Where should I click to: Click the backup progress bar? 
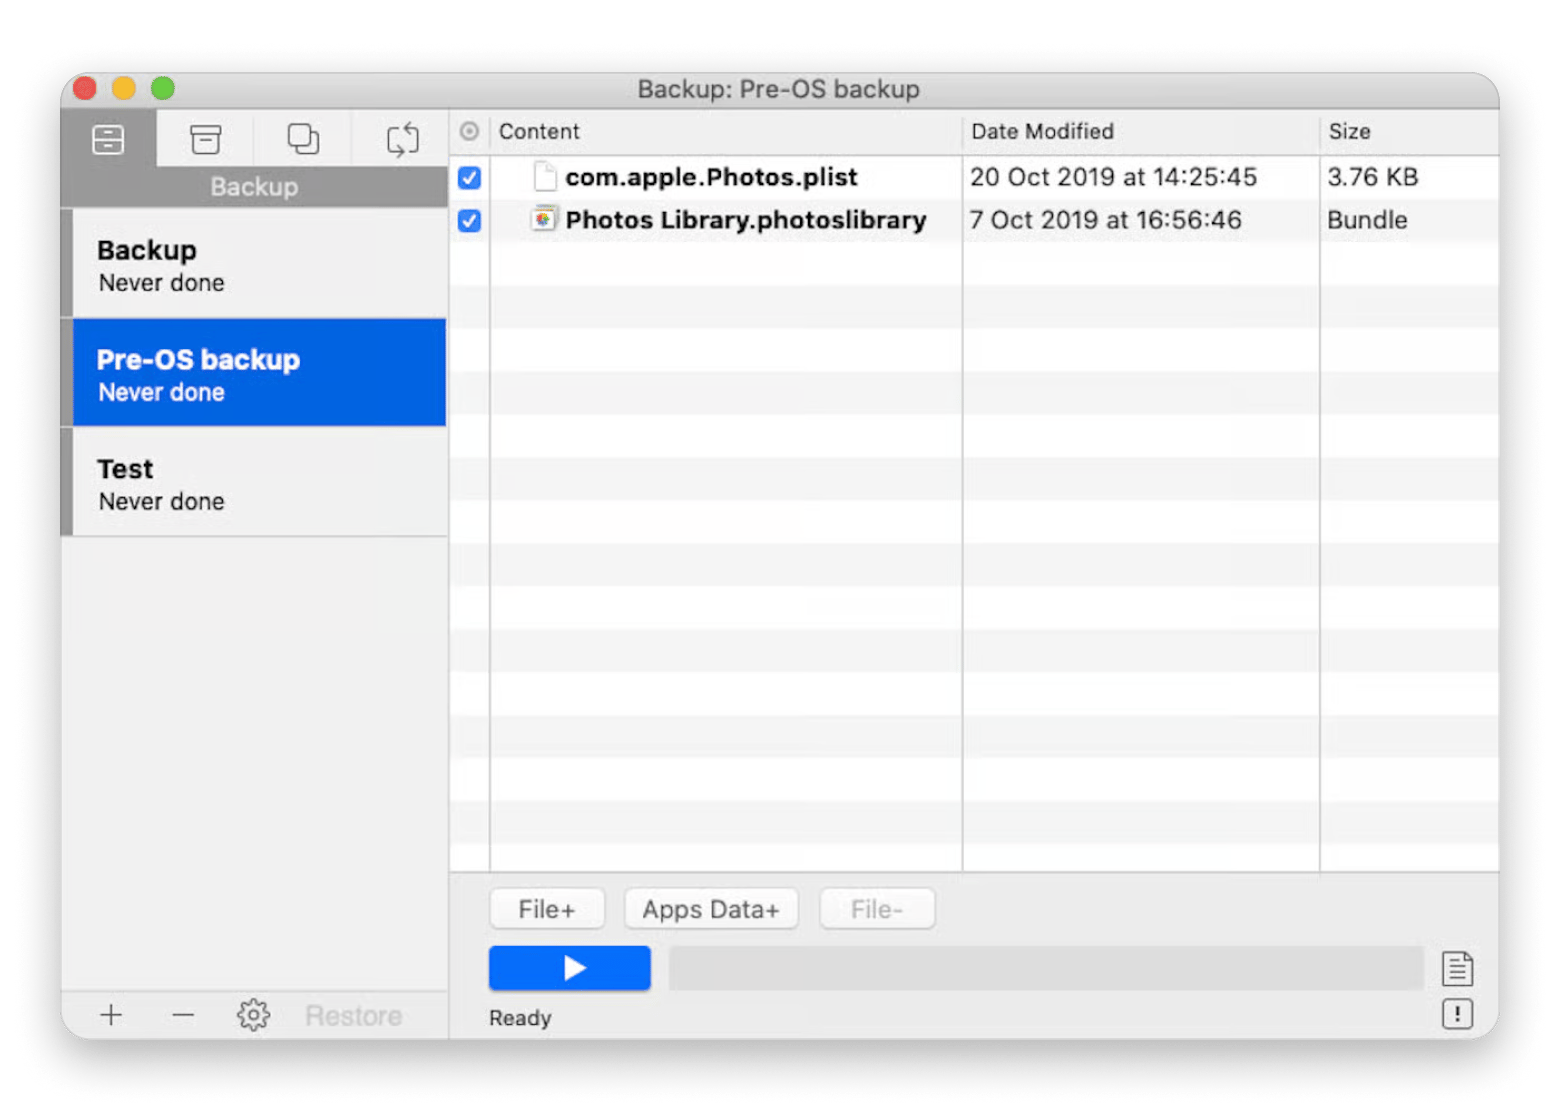[x=1046, y=968]
